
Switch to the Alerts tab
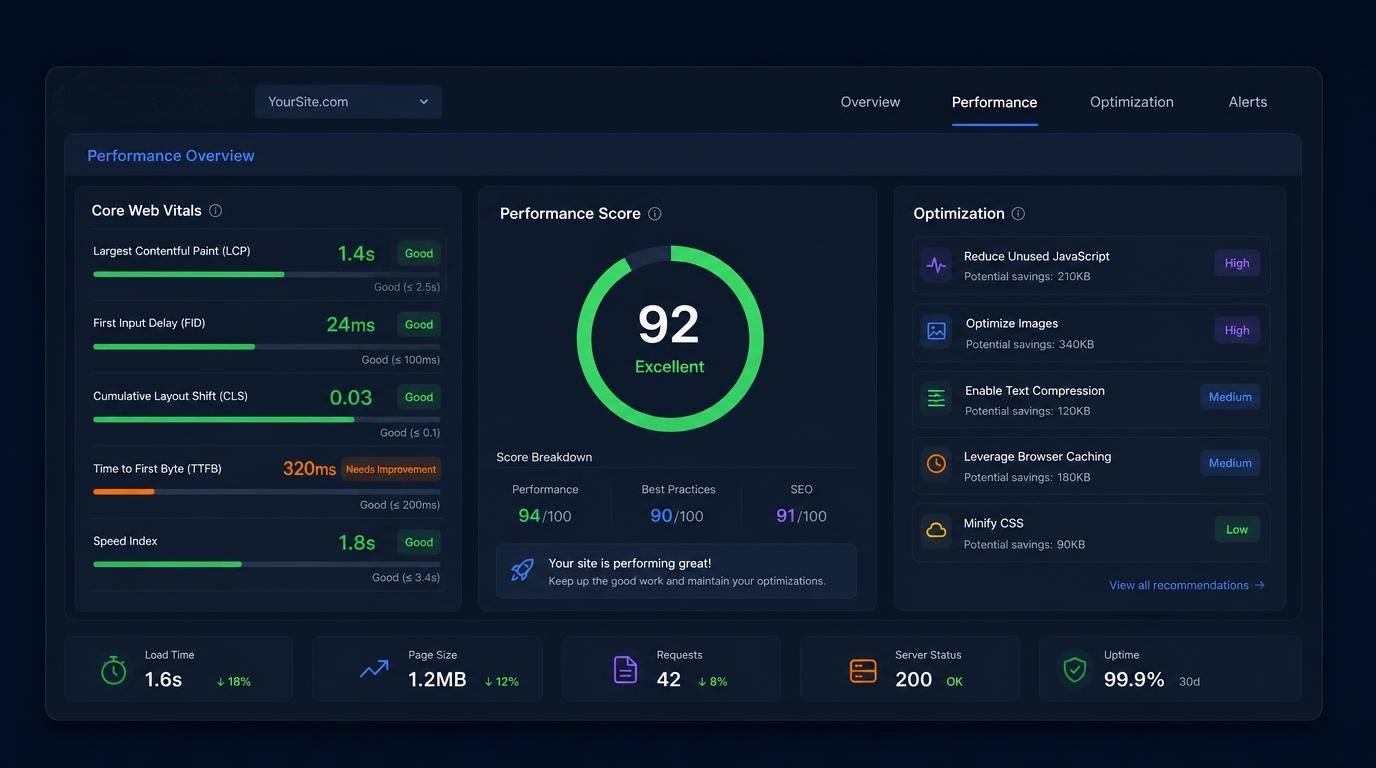1248,102
